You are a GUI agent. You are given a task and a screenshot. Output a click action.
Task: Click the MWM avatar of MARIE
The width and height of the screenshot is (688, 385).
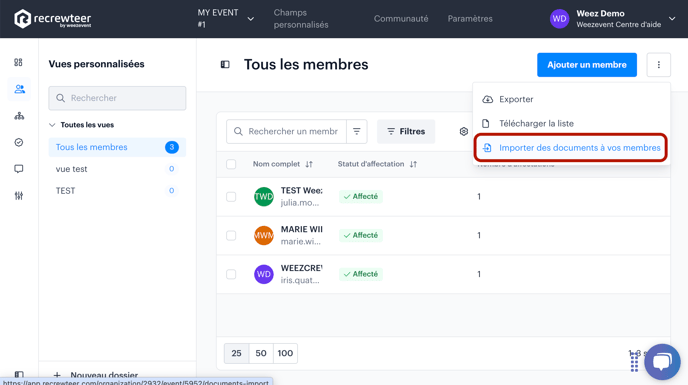click(x=264, y=235)
